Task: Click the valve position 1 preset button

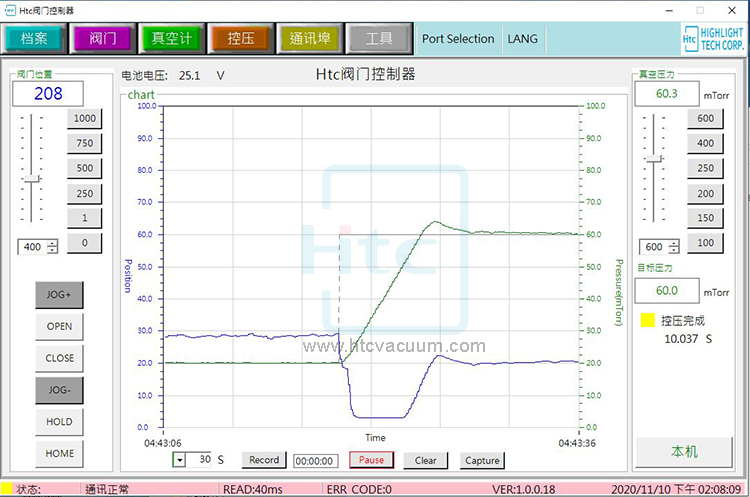Action: pos(85,218)
